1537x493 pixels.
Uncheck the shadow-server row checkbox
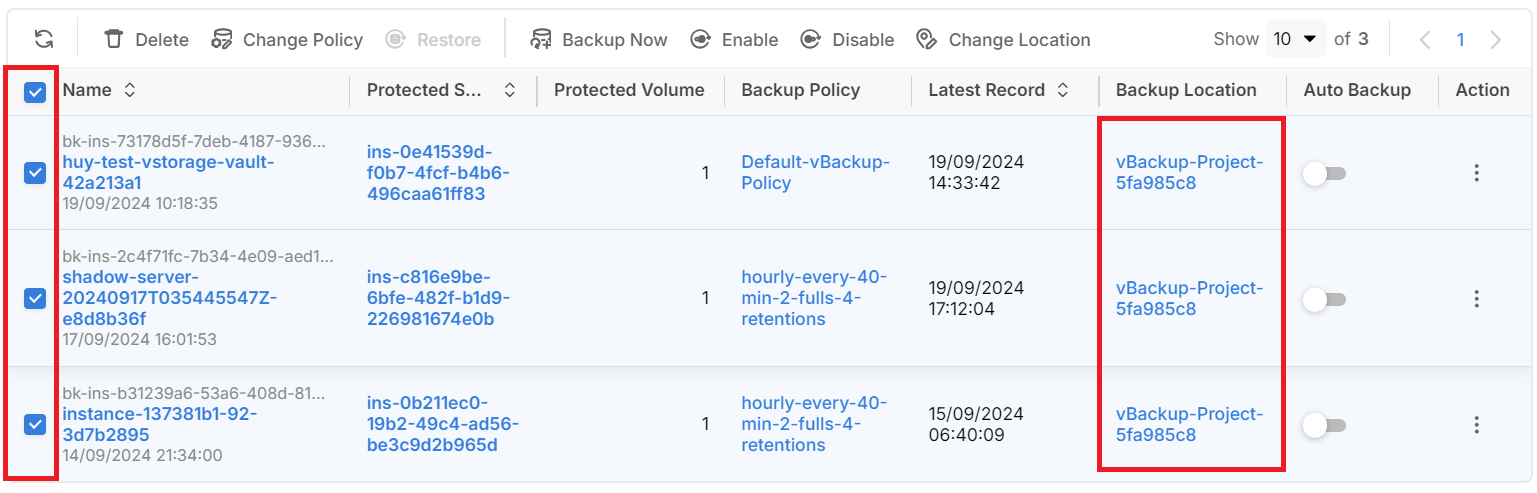(35, 299)
